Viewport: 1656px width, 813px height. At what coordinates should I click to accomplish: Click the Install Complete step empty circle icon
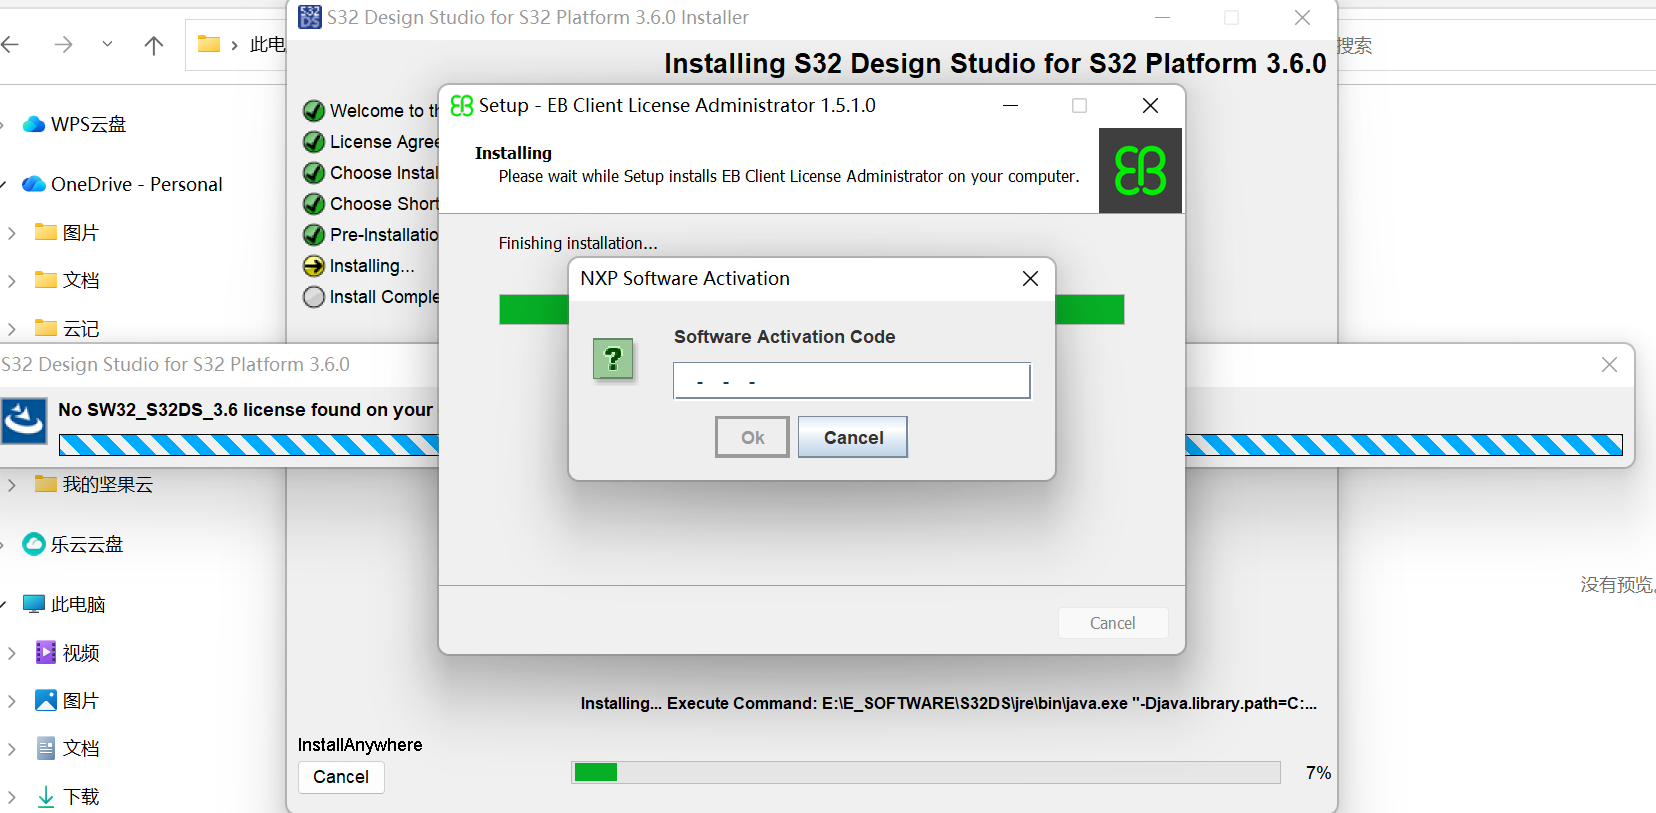[314, 297]
